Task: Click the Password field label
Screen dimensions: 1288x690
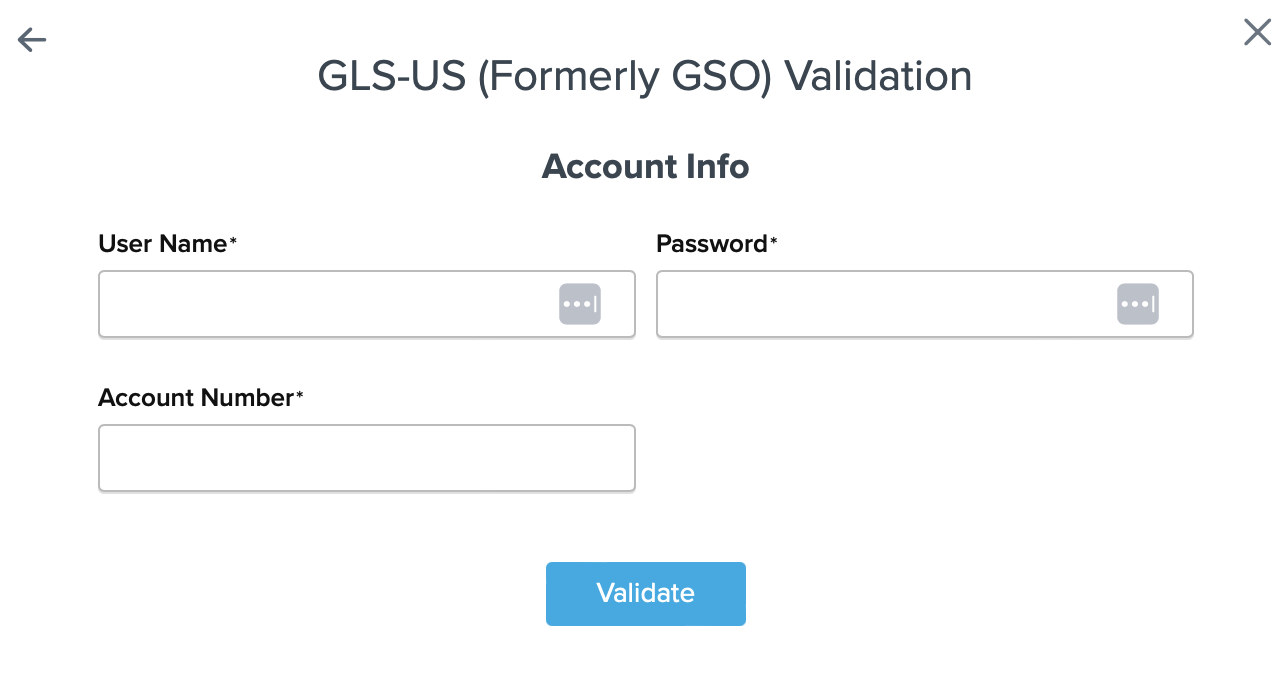Action: [711, 243]
